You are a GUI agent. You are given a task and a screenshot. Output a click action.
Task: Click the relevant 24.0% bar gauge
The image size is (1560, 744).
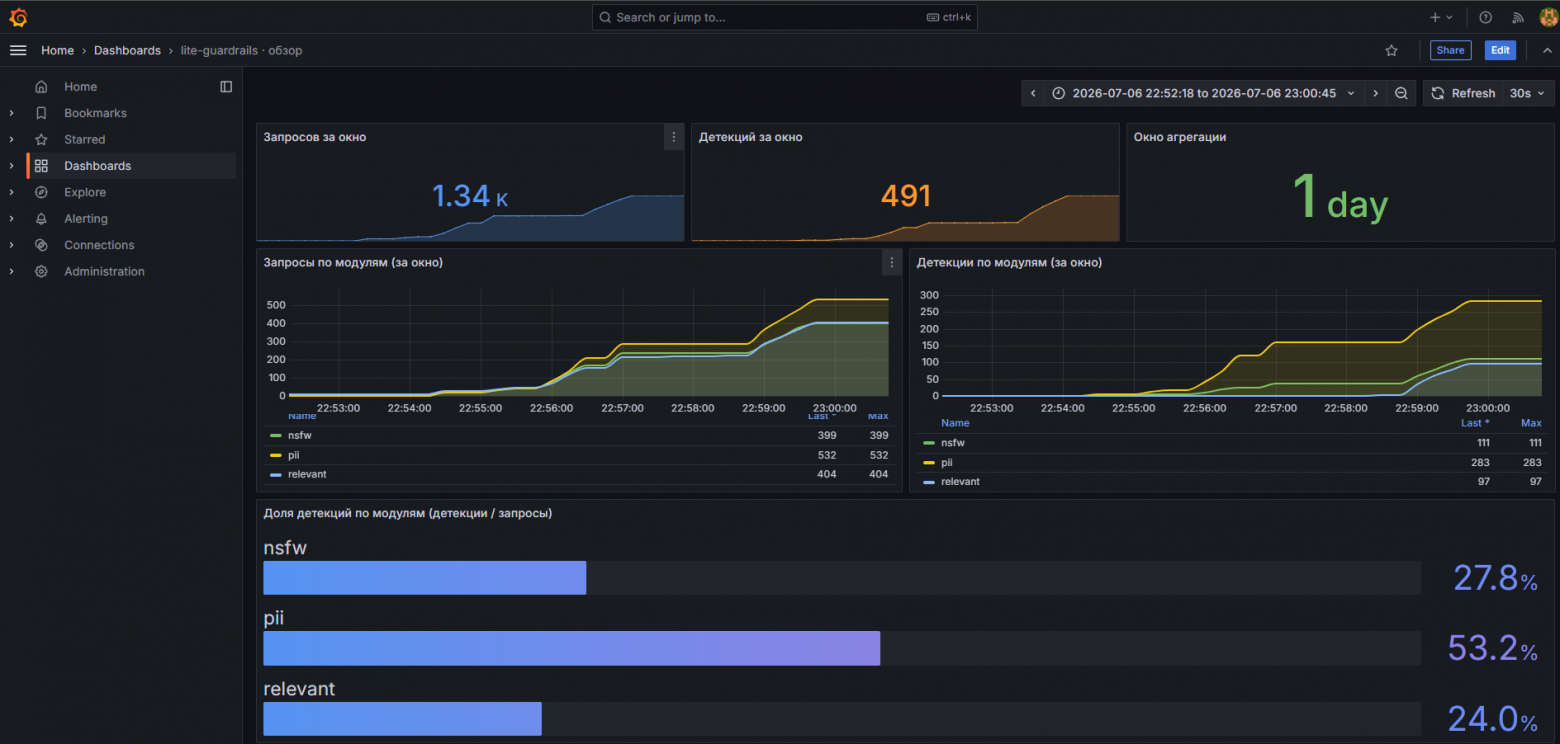[842, 719]
